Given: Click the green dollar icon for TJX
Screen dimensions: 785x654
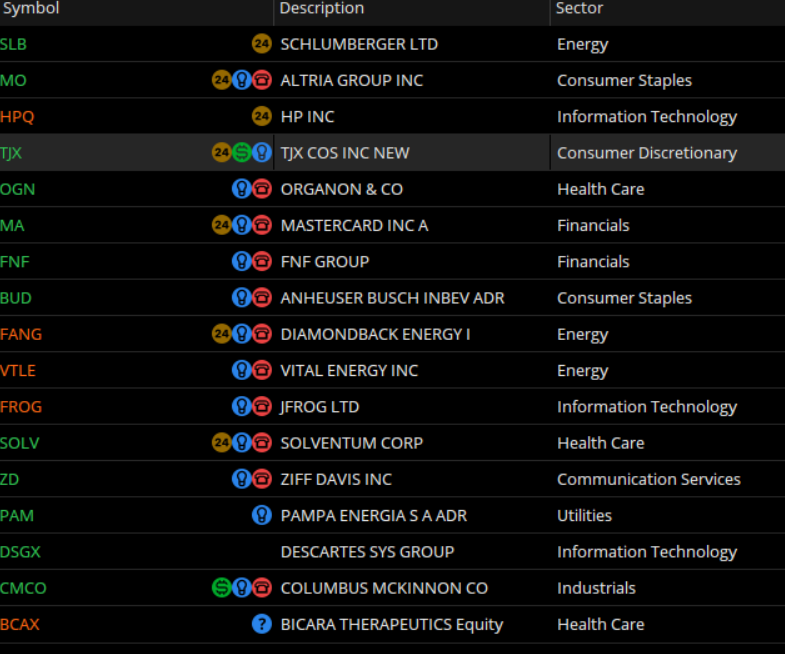Looking at the screenshot, I should pyautogui.click(x=241, y=153).
